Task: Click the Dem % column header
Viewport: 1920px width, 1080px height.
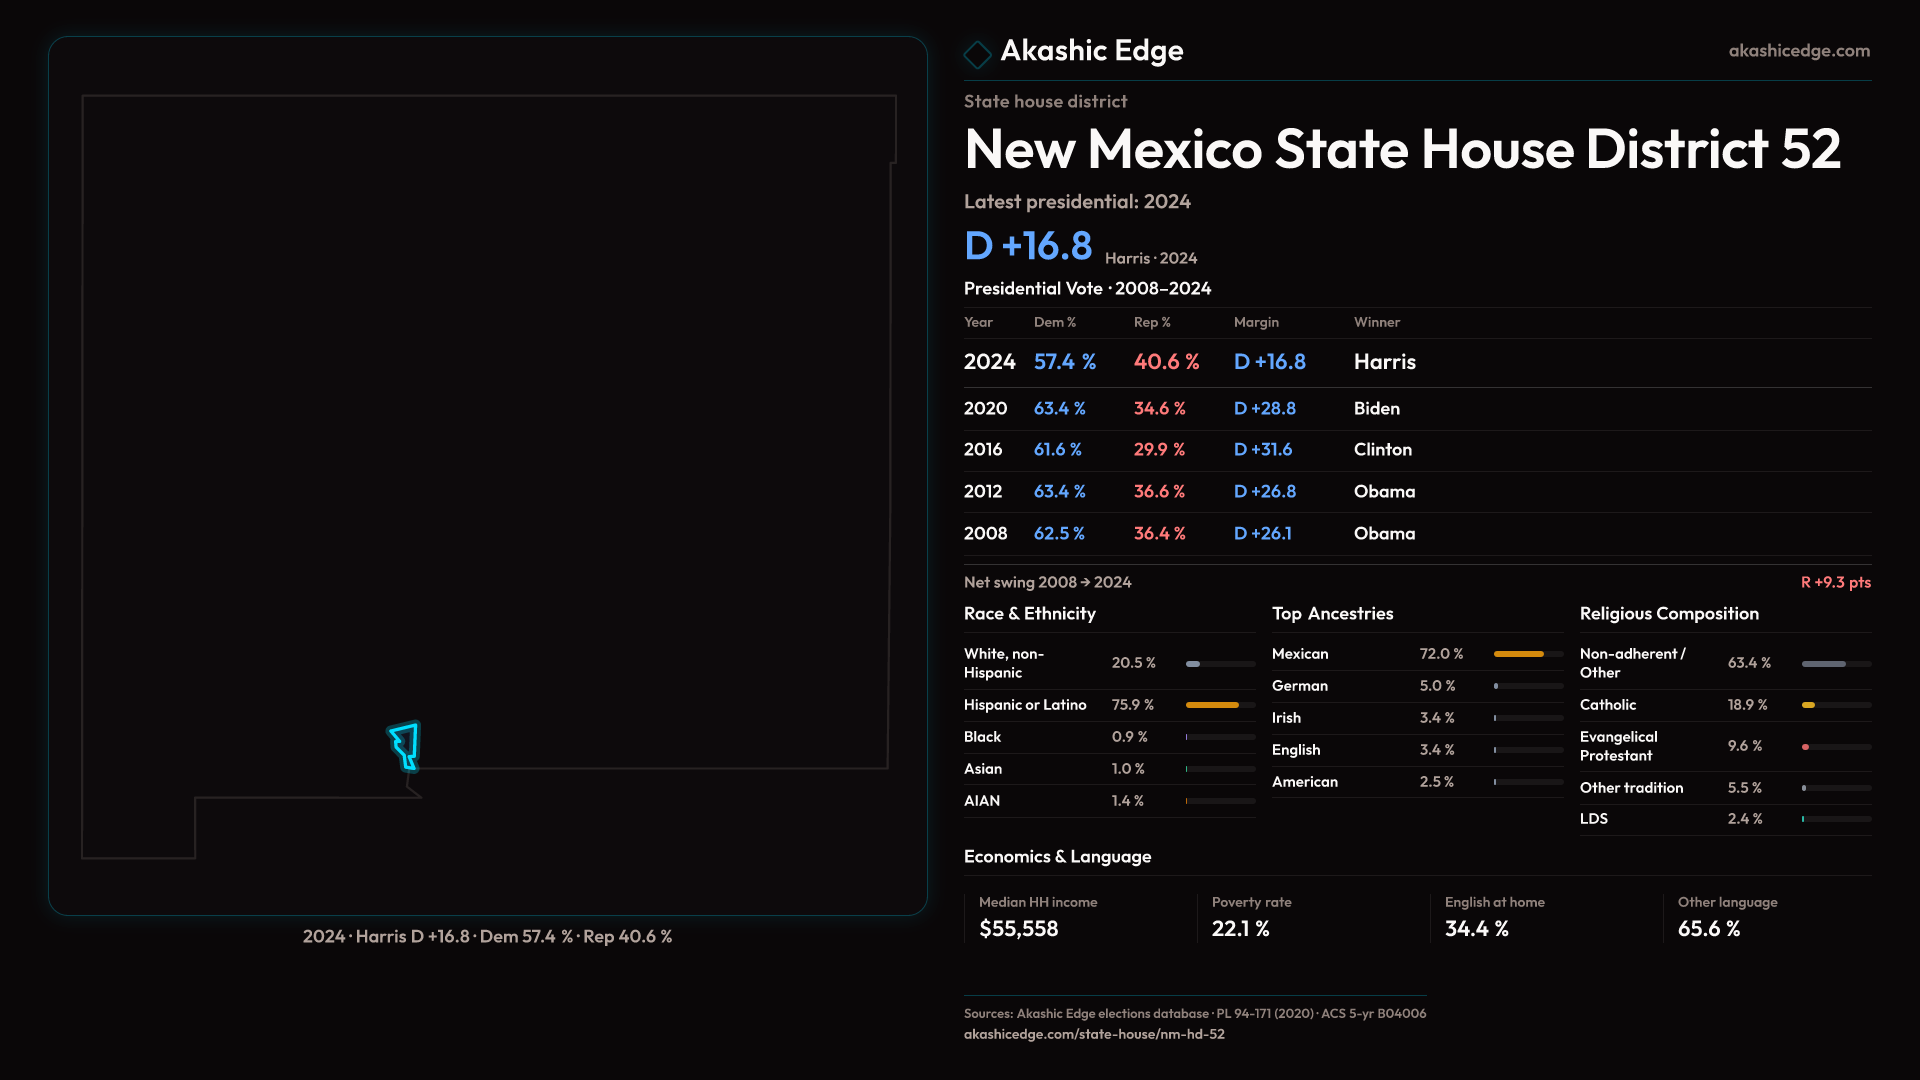Action: pyautogui.click(x=1054, y=322)
